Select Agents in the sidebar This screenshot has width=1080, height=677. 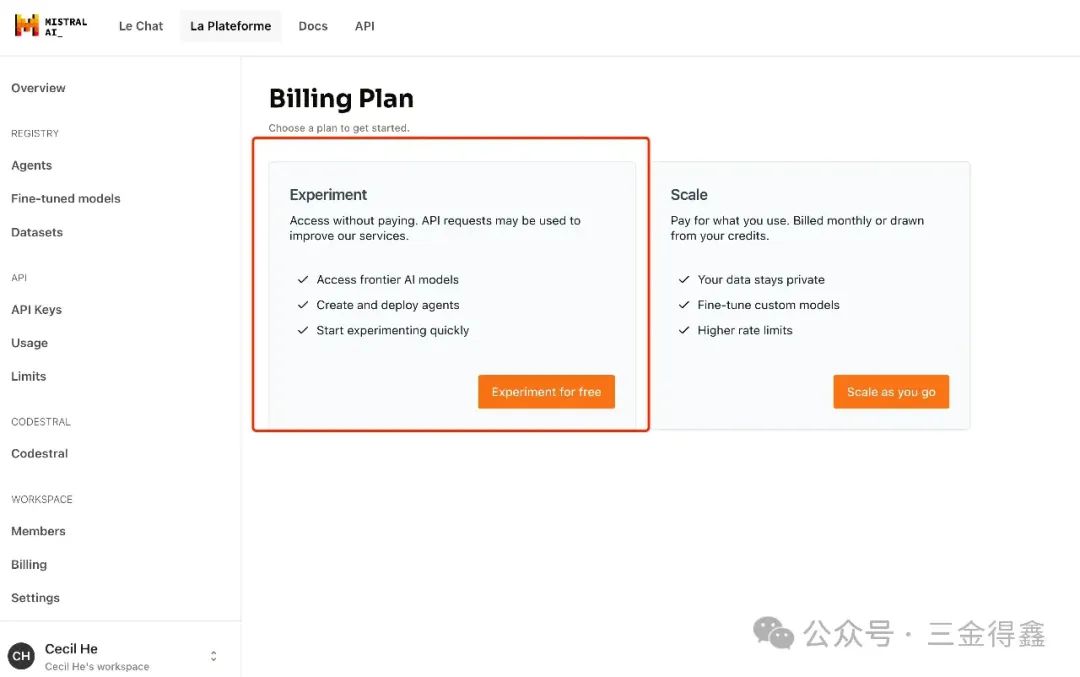(x=31, y=165)
